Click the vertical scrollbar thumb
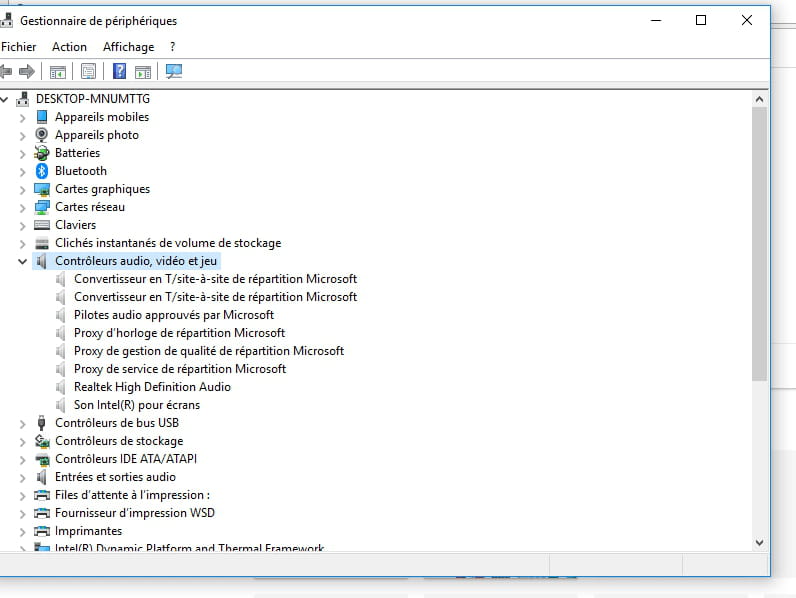796x598 pixels. click(759, 244)
